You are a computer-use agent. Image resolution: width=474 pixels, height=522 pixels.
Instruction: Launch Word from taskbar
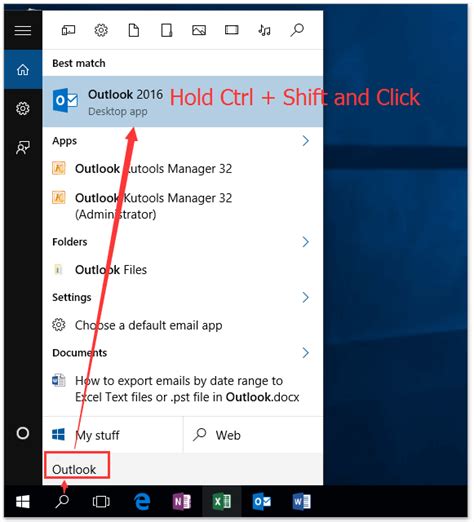click(x=302, y=501)
